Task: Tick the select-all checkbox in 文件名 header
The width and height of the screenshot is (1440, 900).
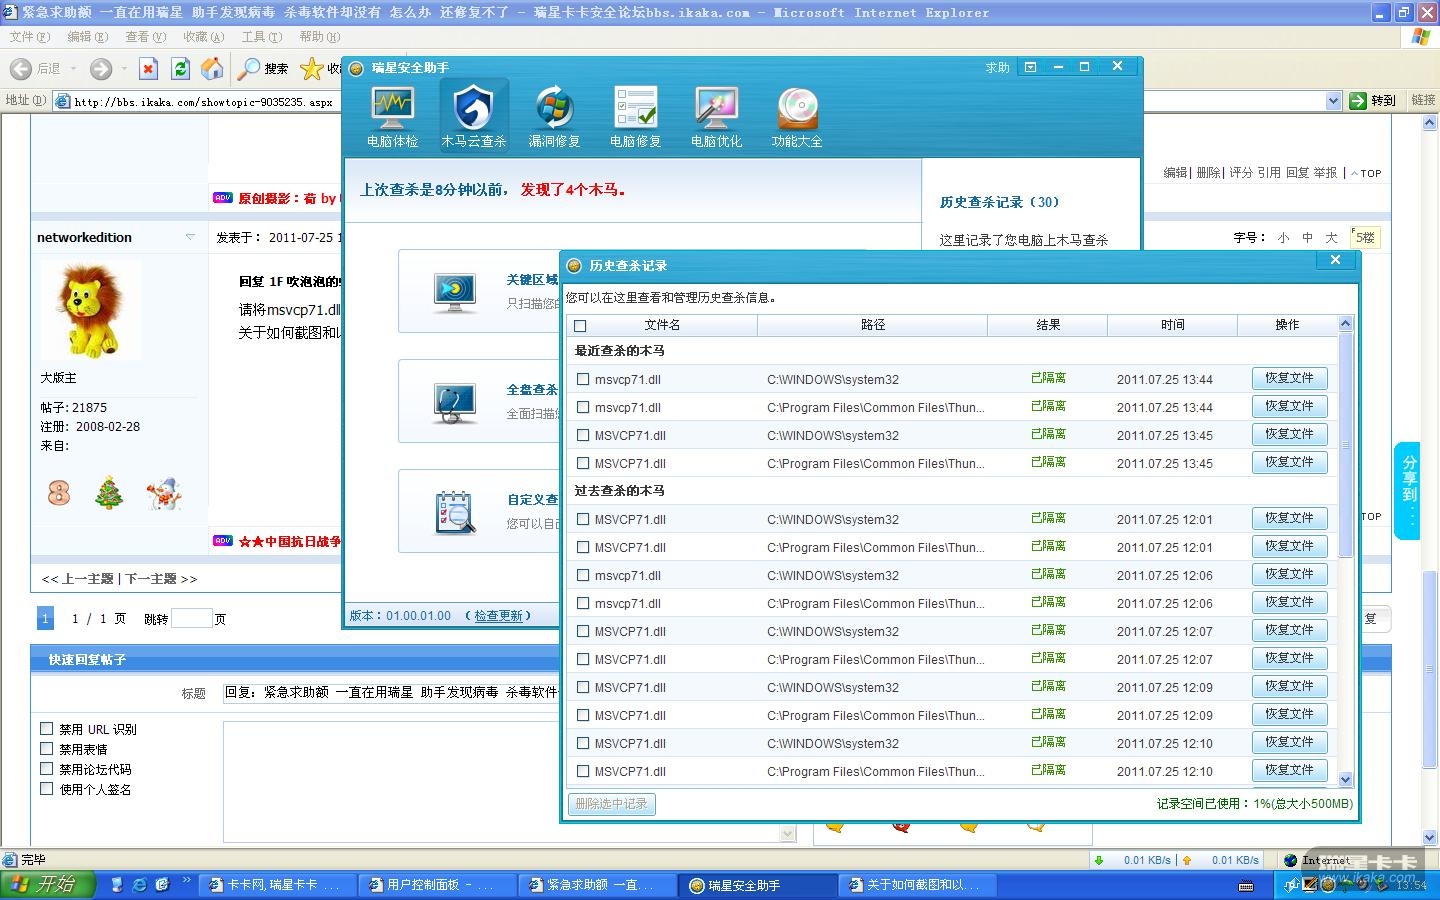Action: 580,326
